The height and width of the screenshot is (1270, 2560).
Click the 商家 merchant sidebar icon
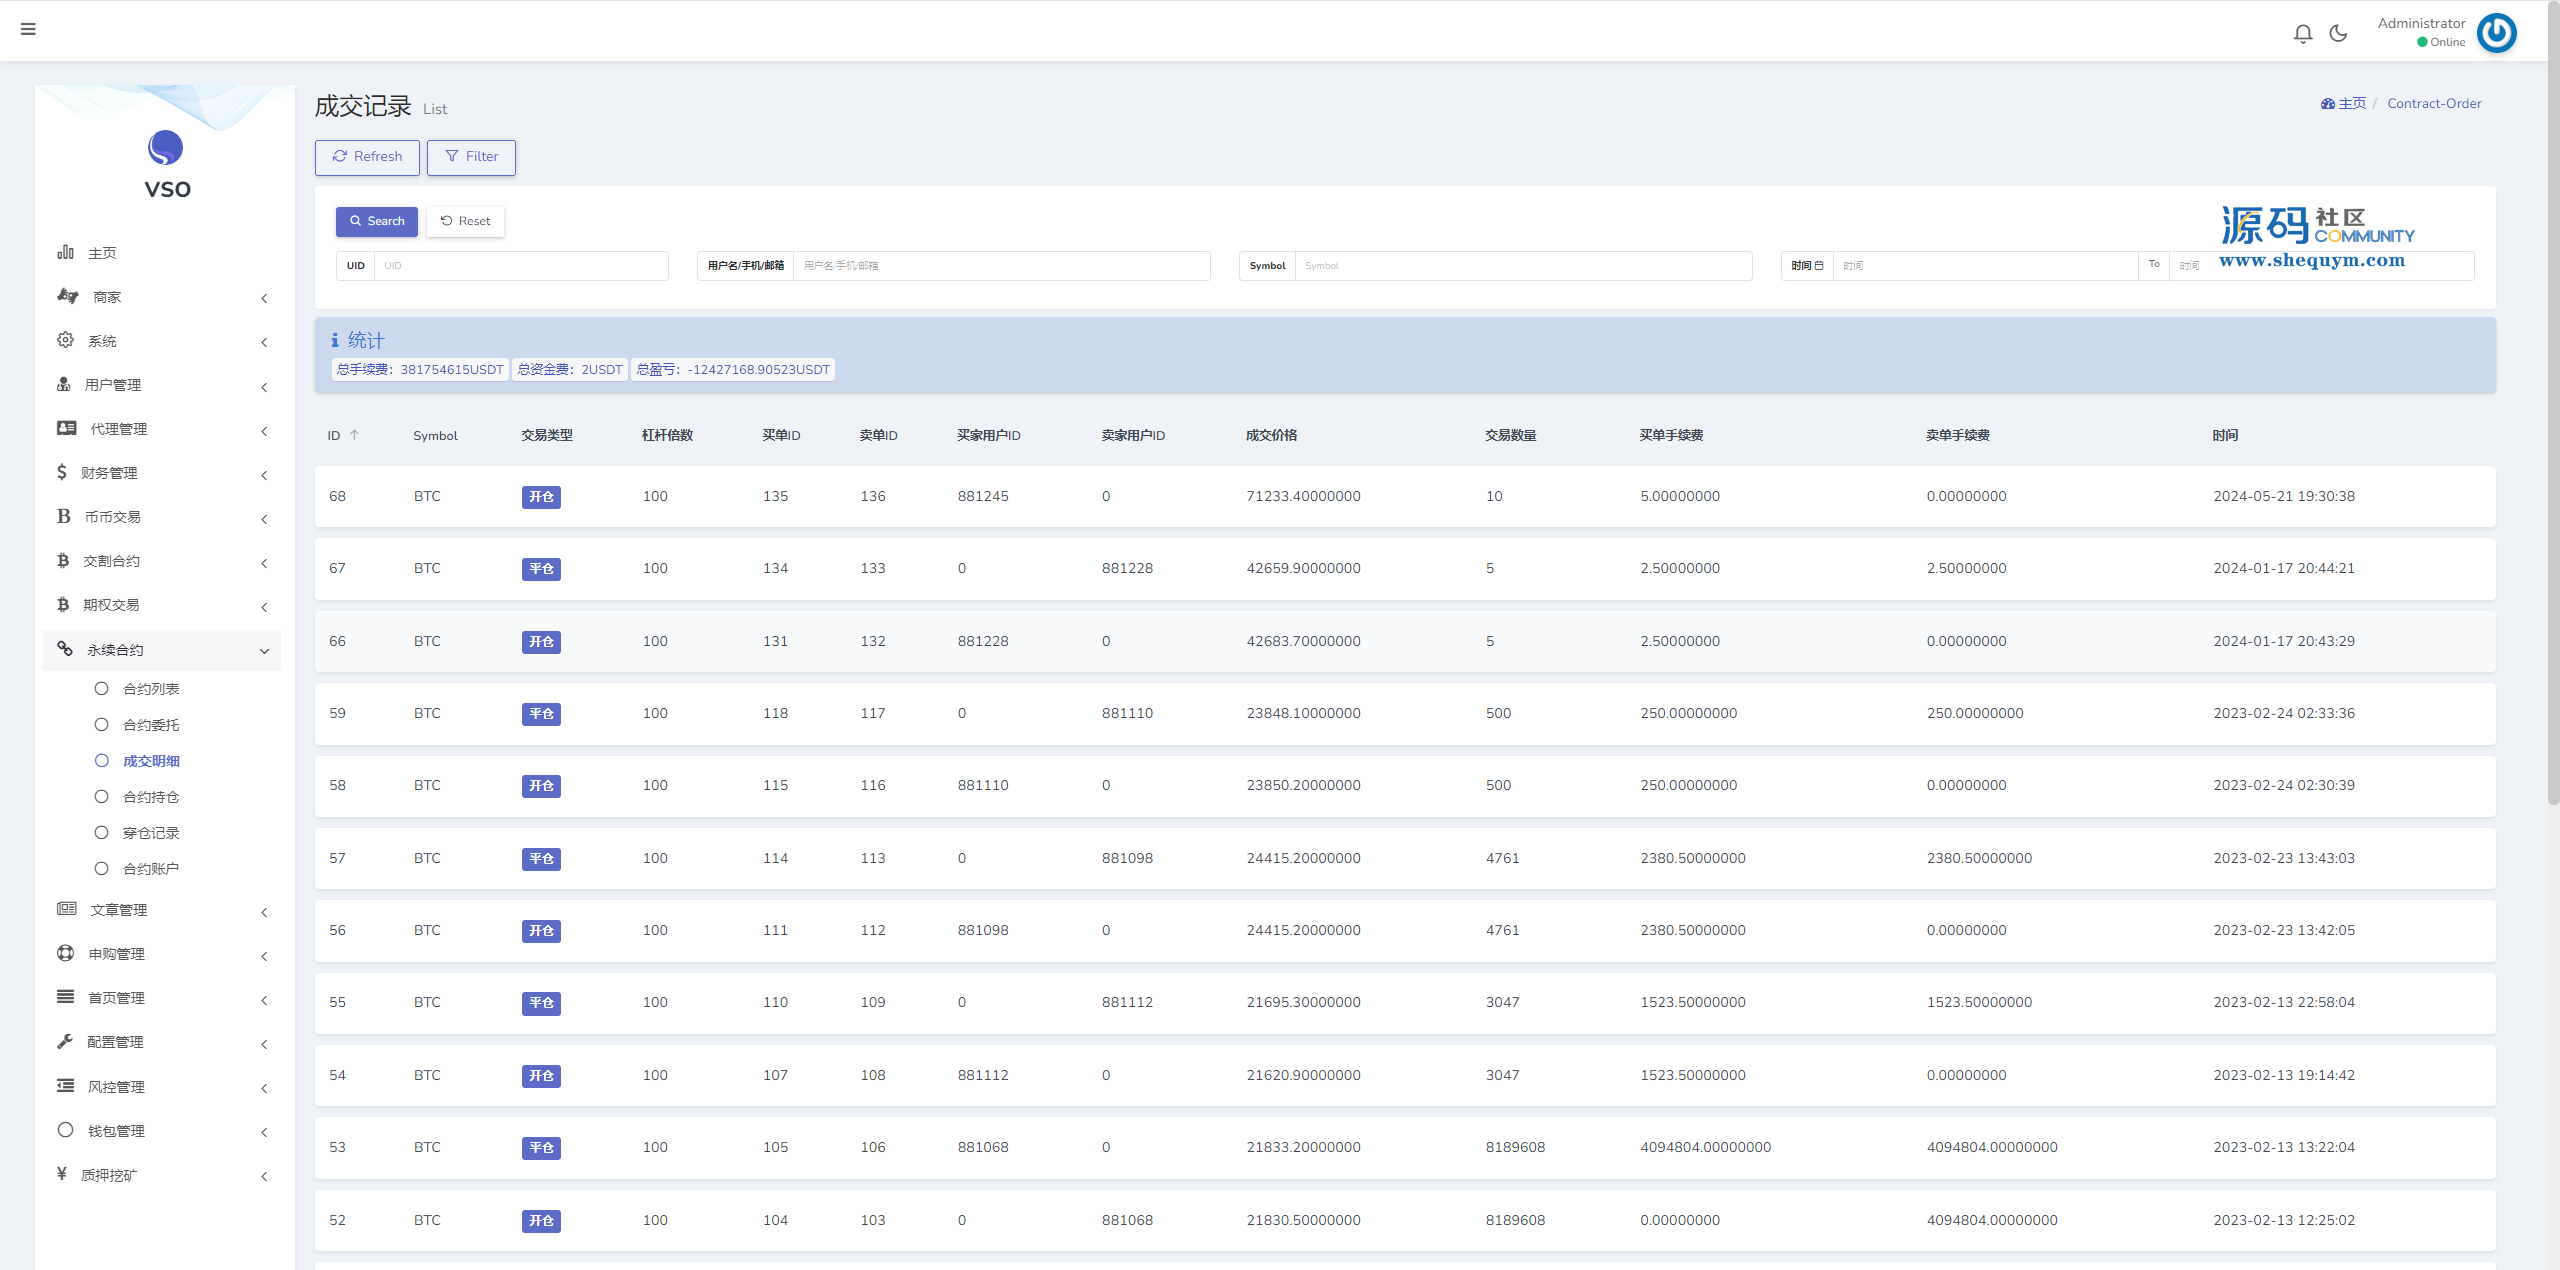tap(68, 296)
